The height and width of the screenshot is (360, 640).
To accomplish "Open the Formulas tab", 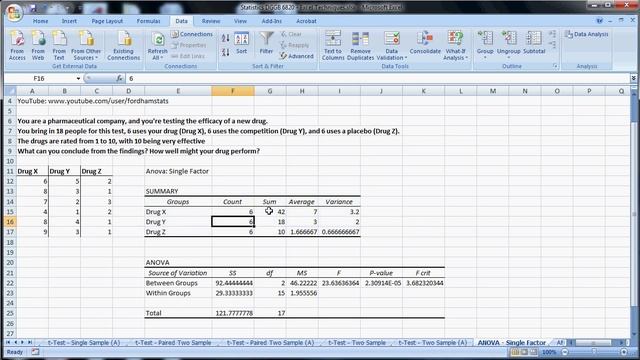I will (149, 21).
